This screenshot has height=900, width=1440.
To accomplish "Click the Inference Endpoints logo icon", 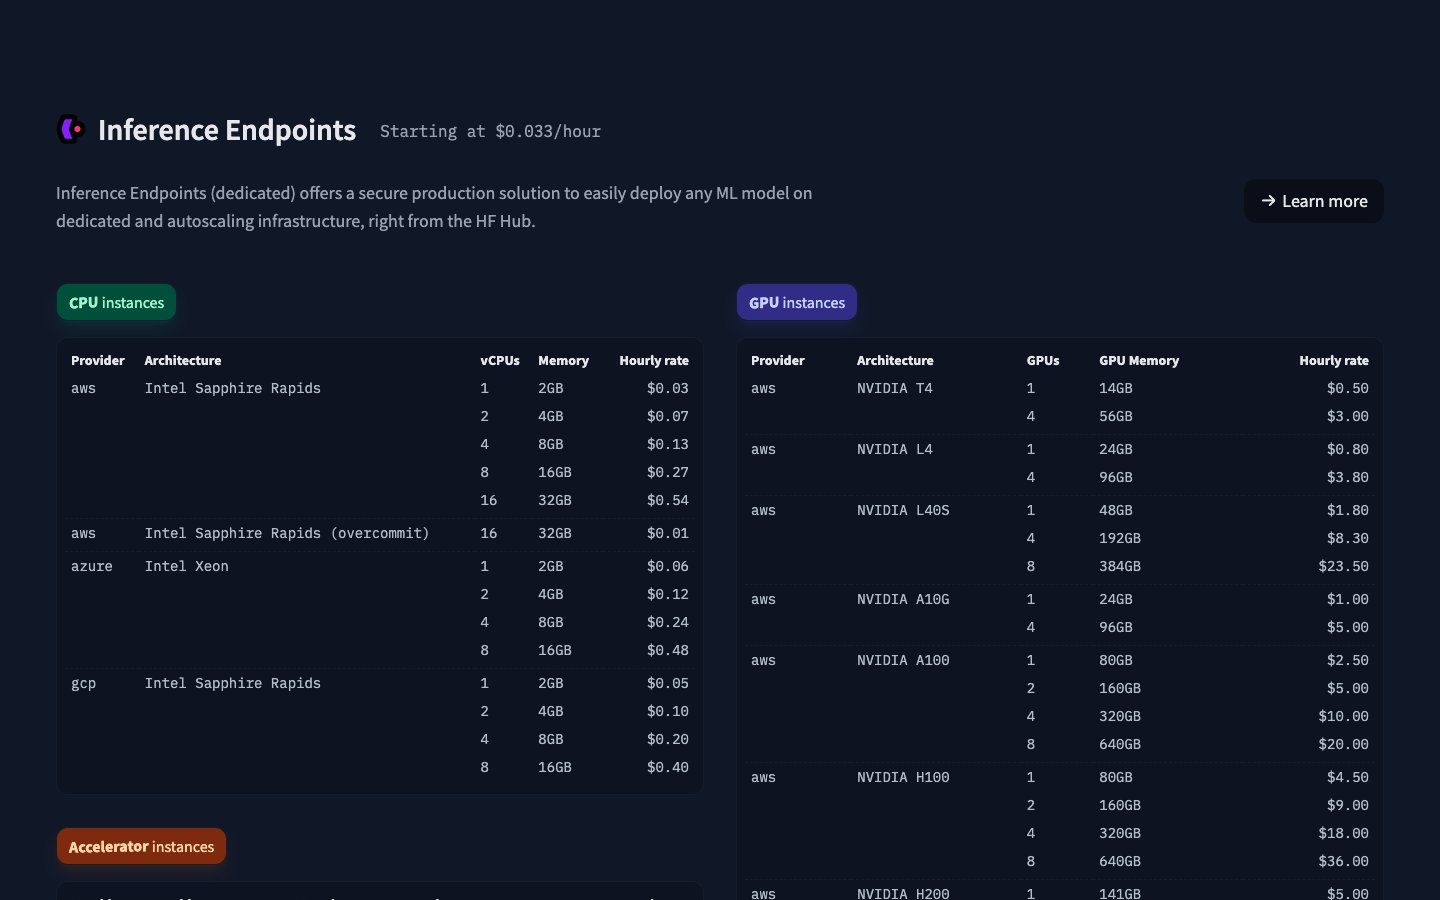I will 71,130.
